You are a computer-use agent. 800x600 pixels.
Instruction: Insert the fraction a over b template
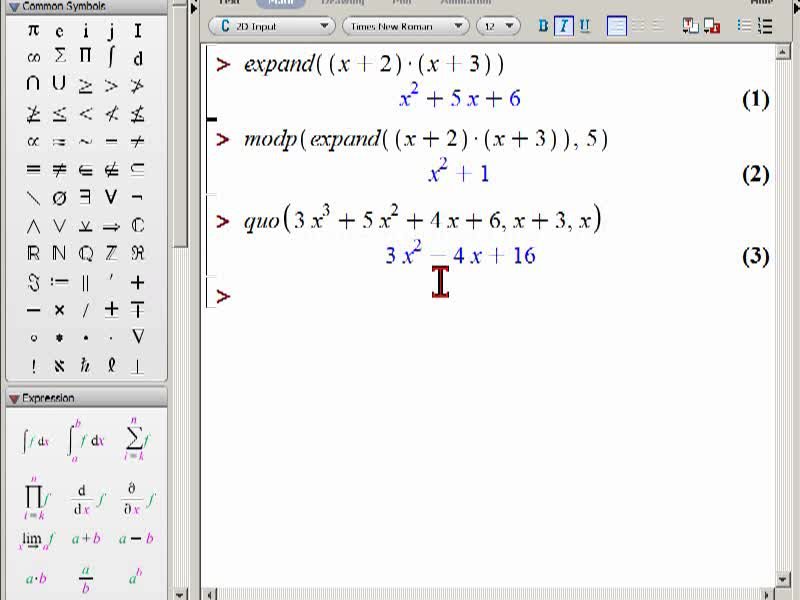click(85, 579)
